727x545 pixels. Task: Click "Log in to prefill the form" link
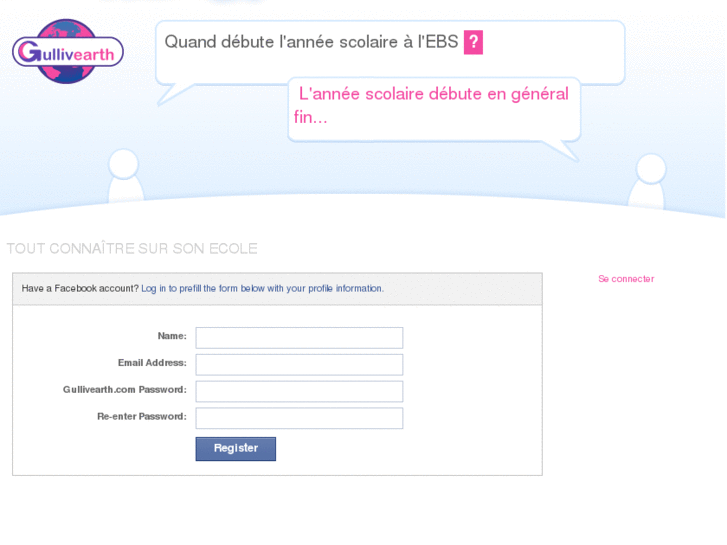pos(262,289)
